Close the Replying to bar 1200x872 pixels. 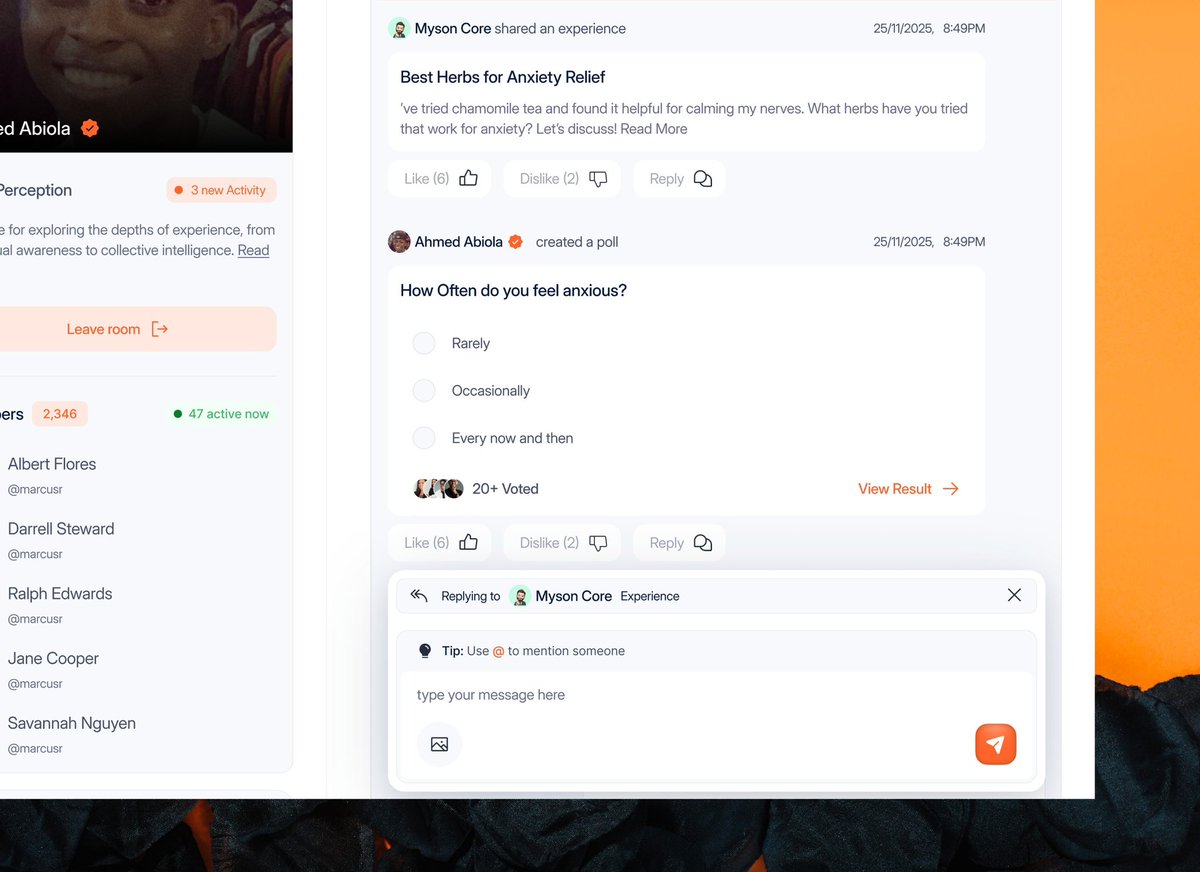[x=1014, y=595]
